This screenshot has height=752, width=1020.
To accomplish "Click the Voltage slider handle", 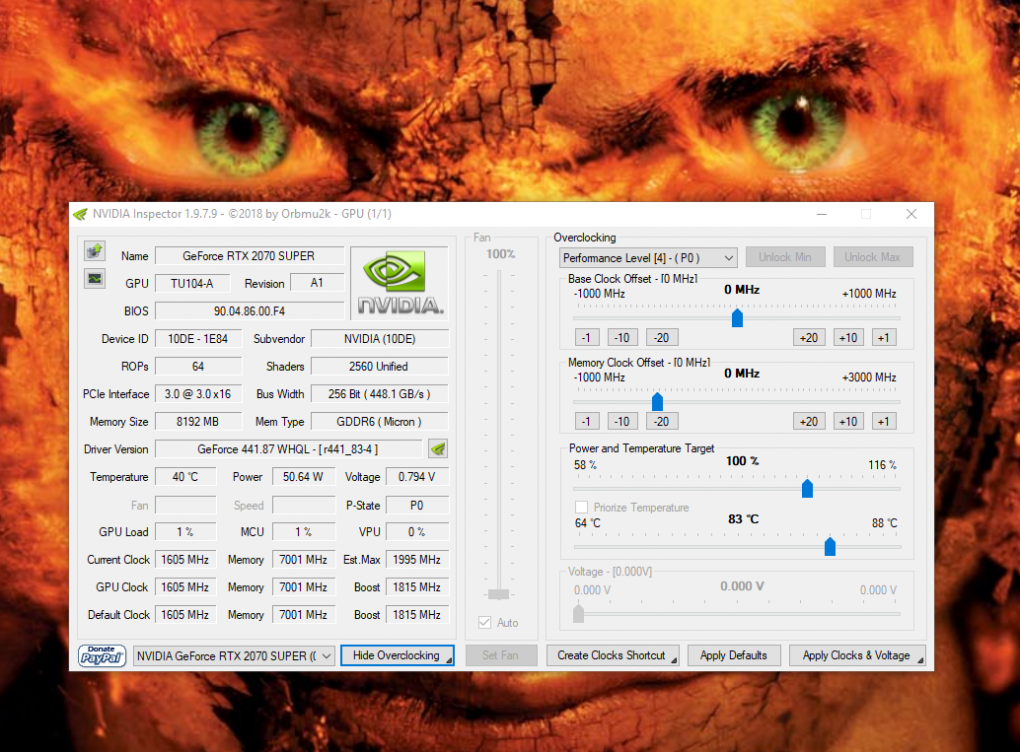I will coord(578,613).
